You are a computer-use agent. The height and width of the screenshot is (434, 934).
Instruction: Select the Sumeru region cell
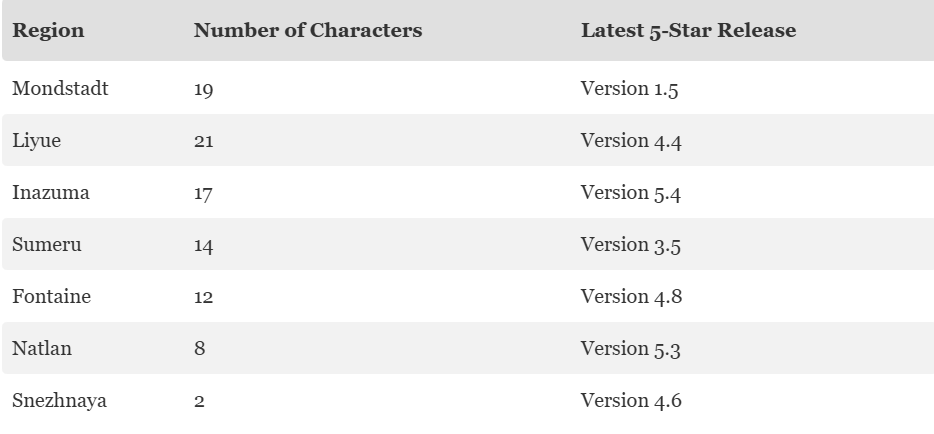46,245
